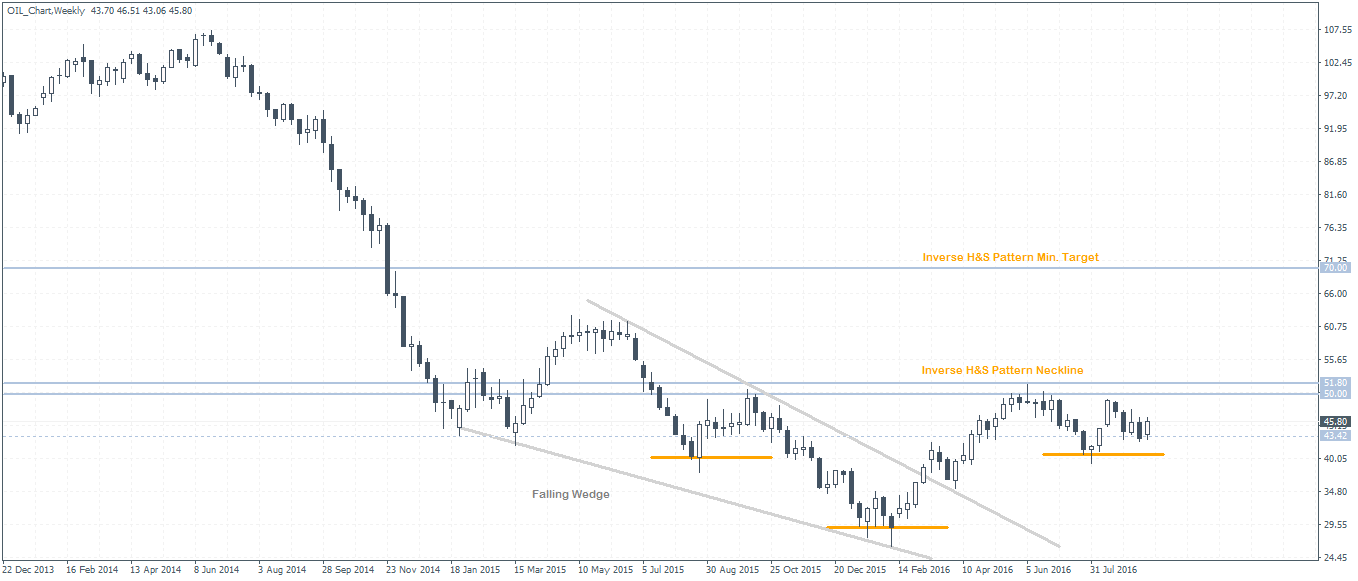Click the 55.65 price axis value
The width and height of the screenshot is (1358, 581).
[x=1336, y=360]
